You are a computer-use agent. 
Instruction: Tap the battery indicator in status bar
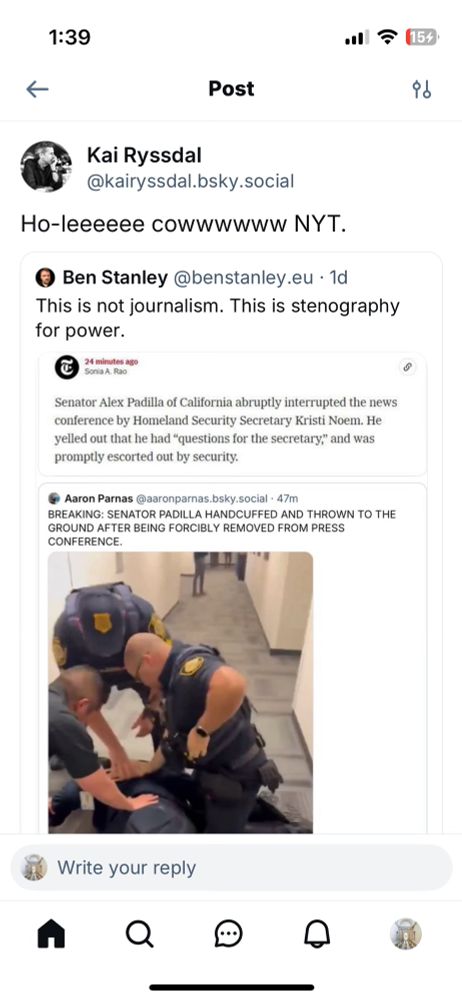(x=422, y=38)
